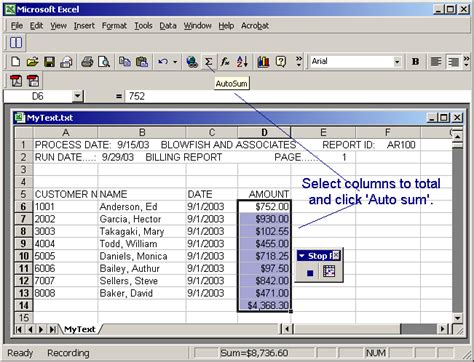Viewport: 474px width, 362px height.
Task: Toggle the Relative Reference macro button
Action: [329, 272]
